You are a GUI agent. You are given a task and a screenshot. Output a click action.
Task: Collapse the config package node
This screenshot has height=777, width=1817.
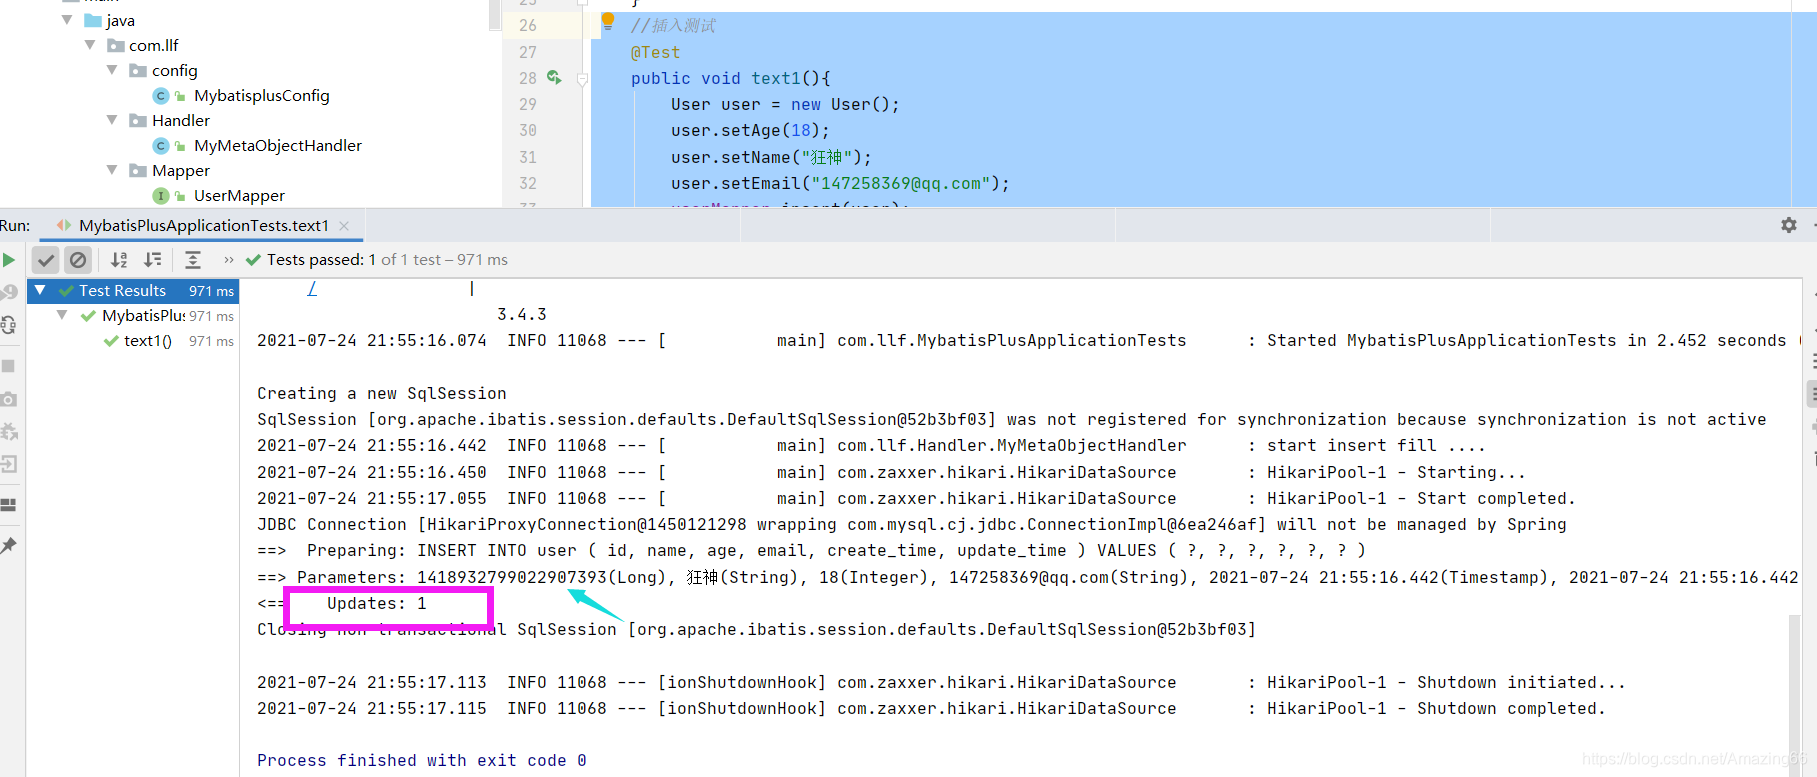coord(112,70)
